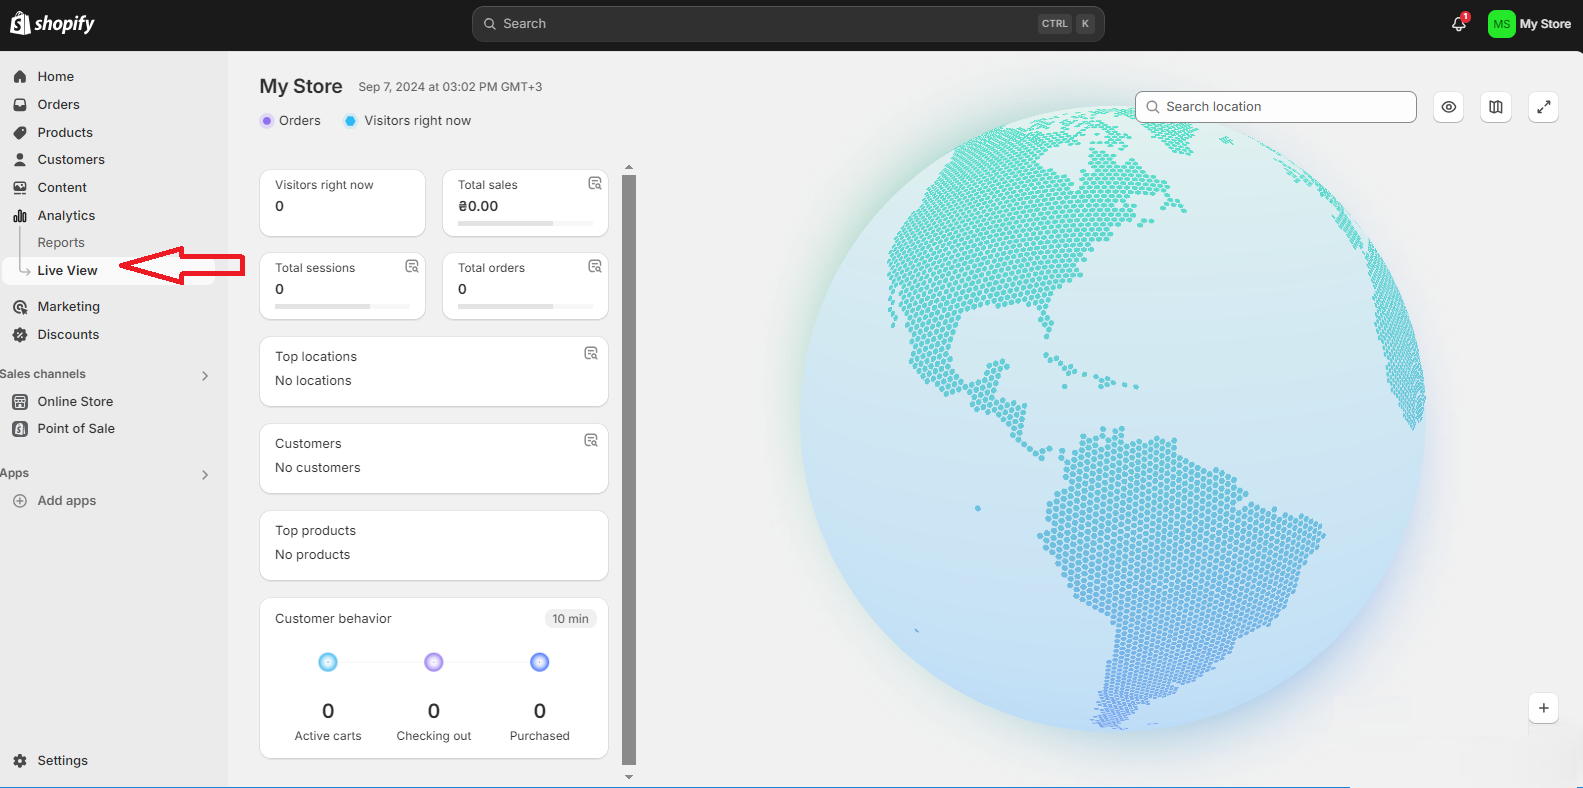Toggle globe visibility with eye button
Viewport: 1583px width, 788px height.
1449,107
